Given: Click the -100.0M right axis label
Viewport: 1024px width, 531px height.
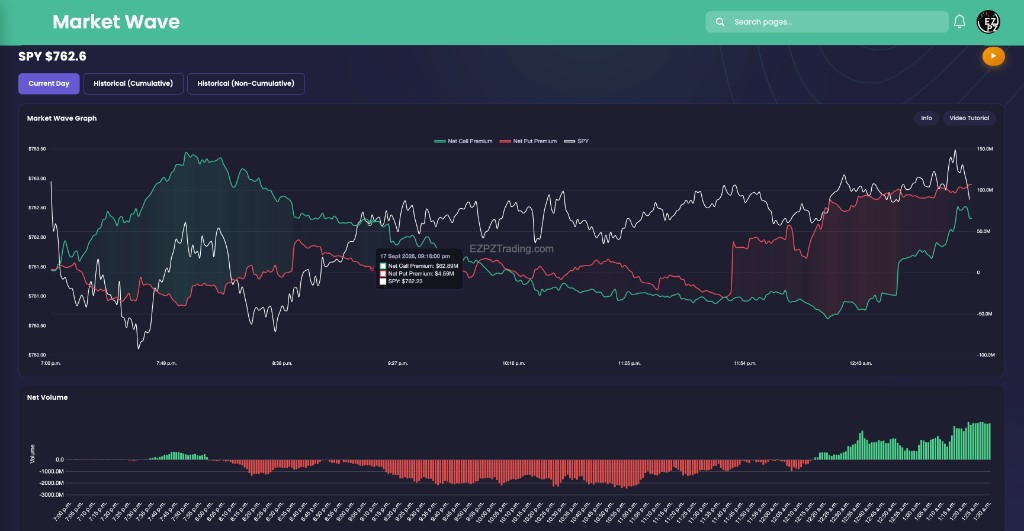Looking at the screenshot, I should tap(985, 355).
